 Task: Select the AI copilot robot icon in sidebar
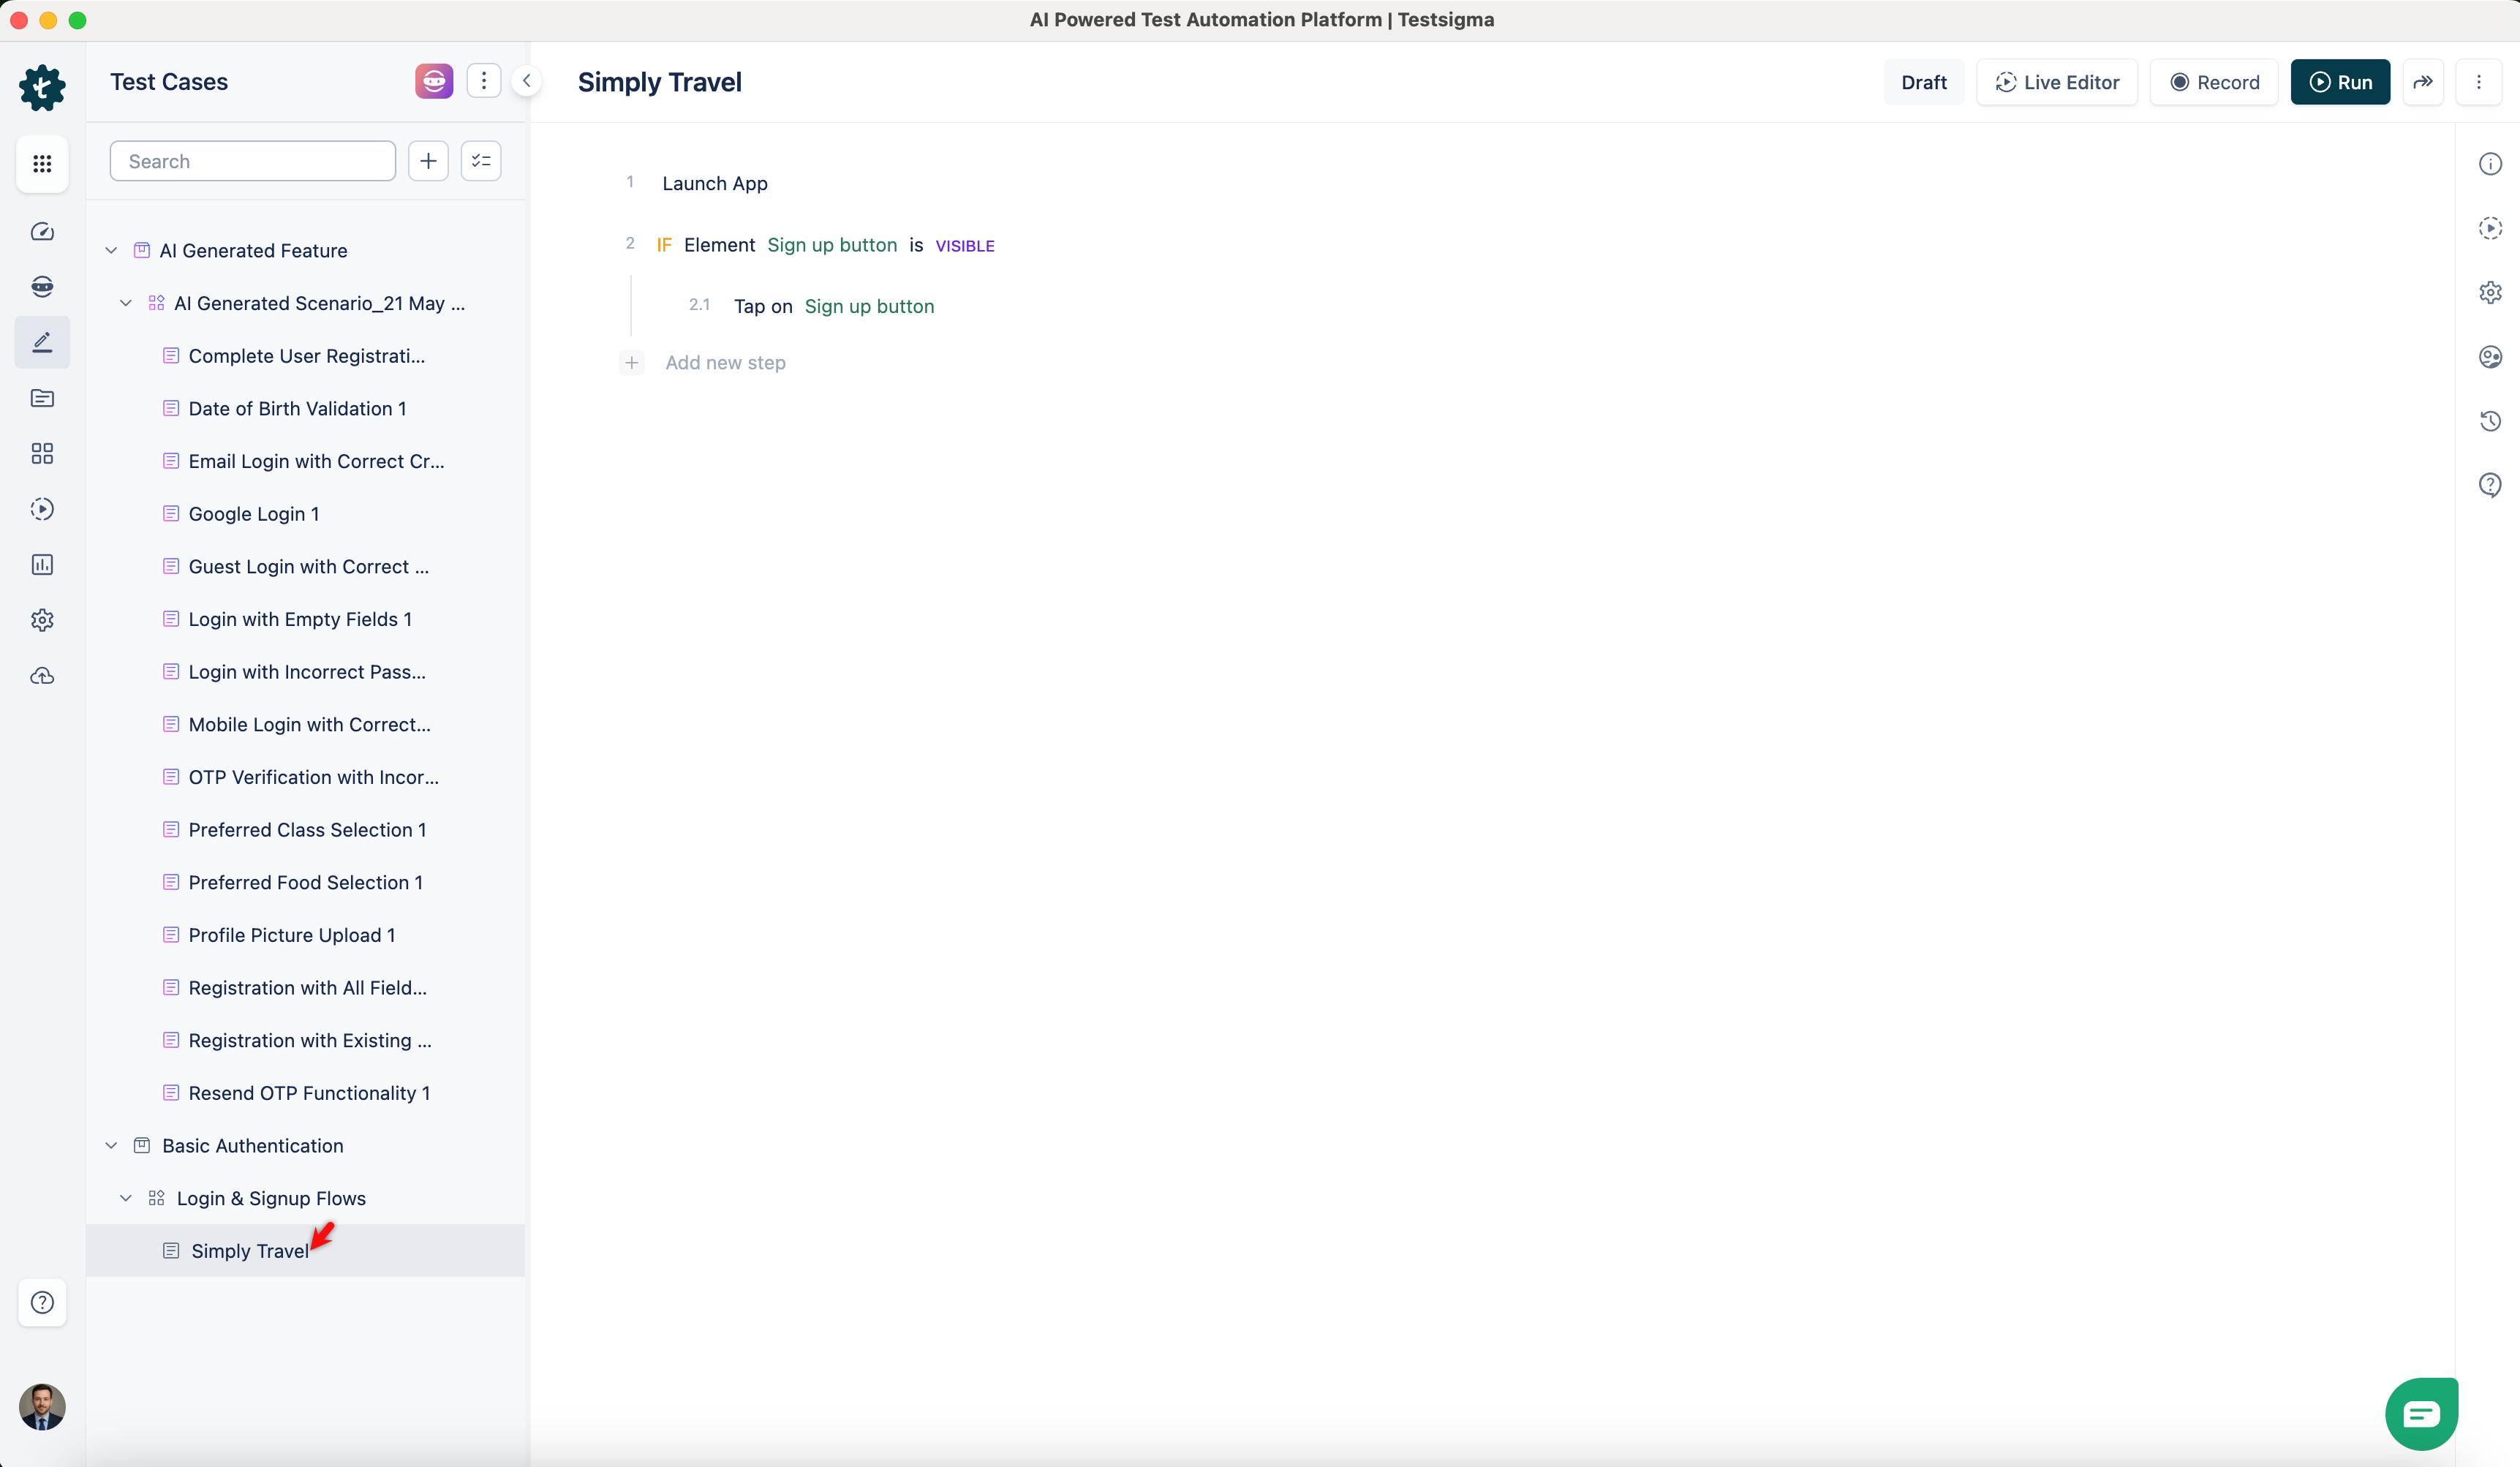[x=42, y=286]
